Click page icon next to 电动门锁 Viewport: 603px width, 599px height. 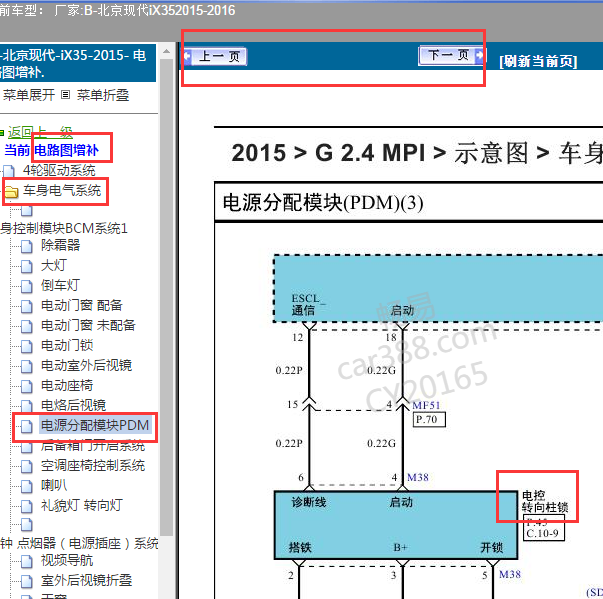27,346
